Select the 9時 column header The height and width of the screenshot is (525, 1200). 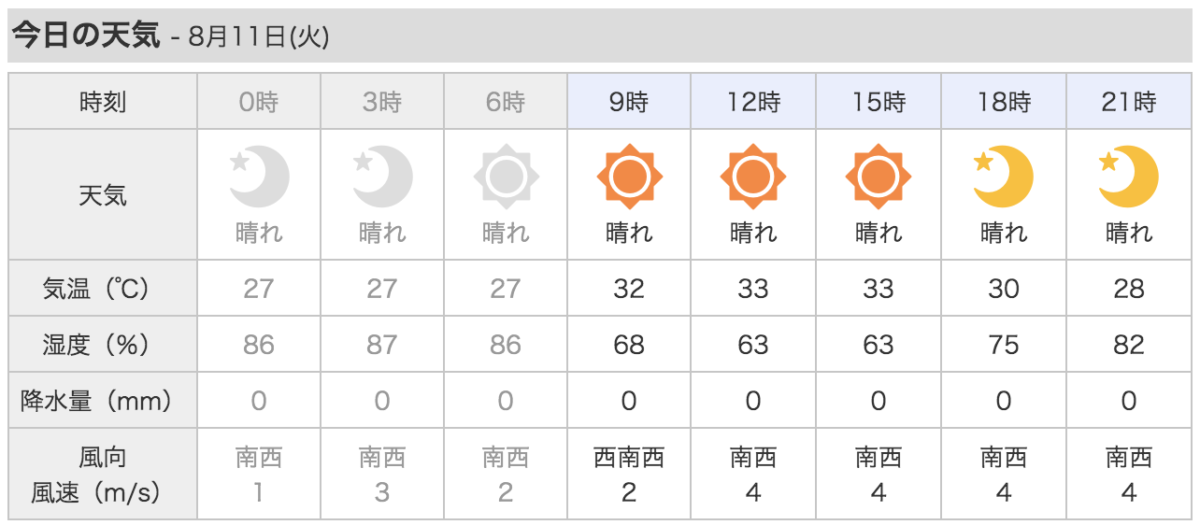(x=629, y=101)
